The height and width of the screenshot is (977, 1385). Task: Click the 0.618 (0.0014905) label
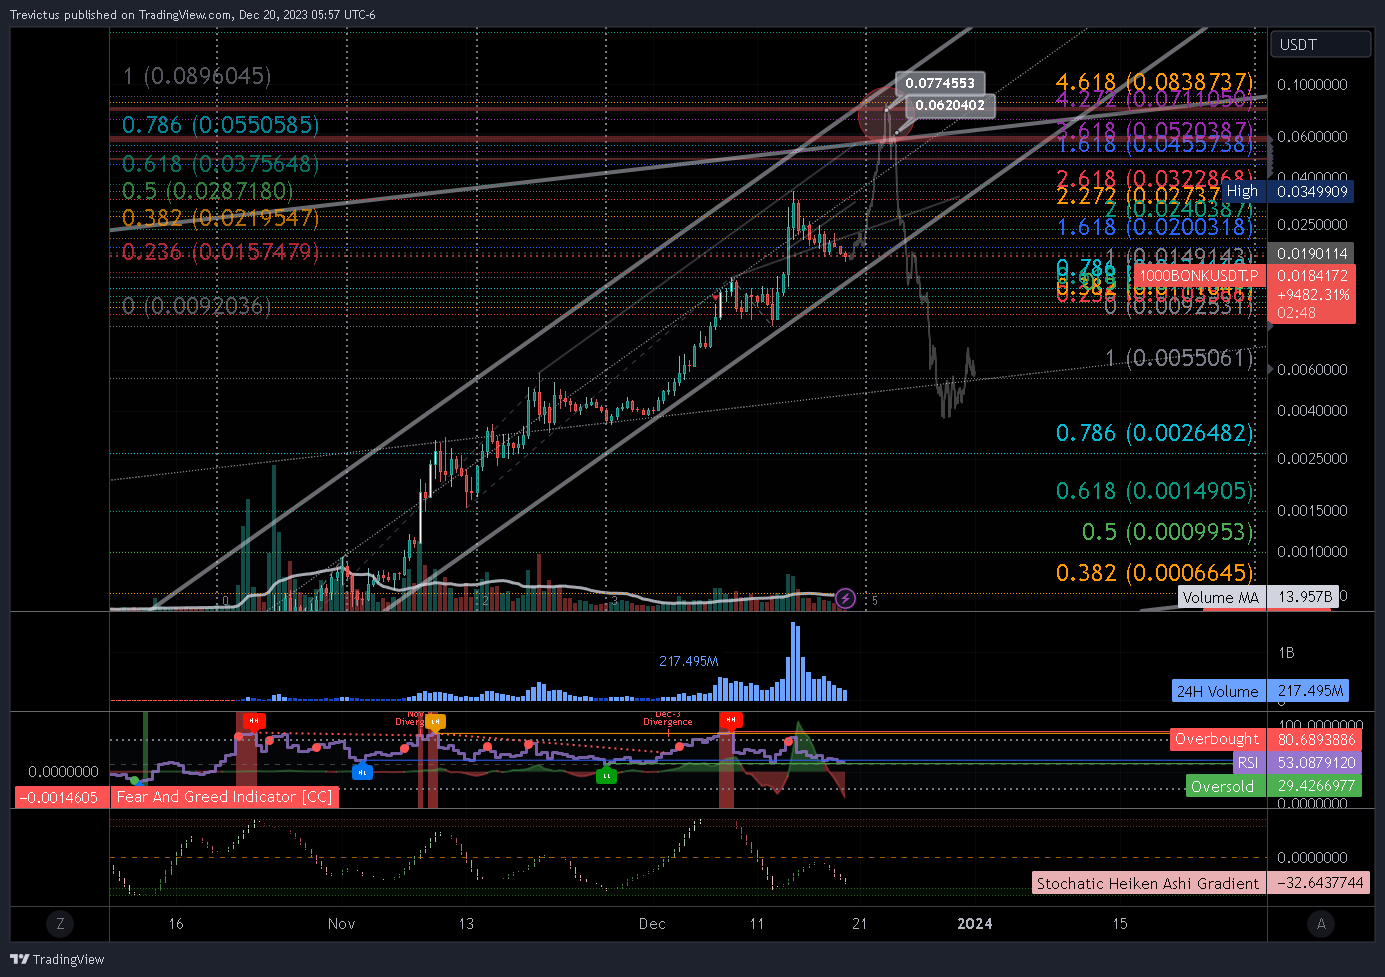coord(1154,491)
